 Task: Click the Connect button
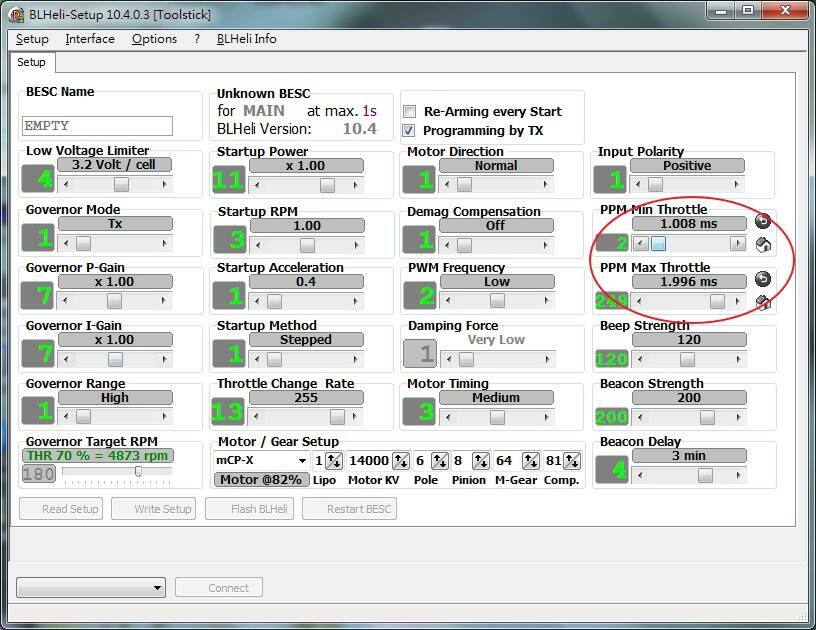point(219,588)
